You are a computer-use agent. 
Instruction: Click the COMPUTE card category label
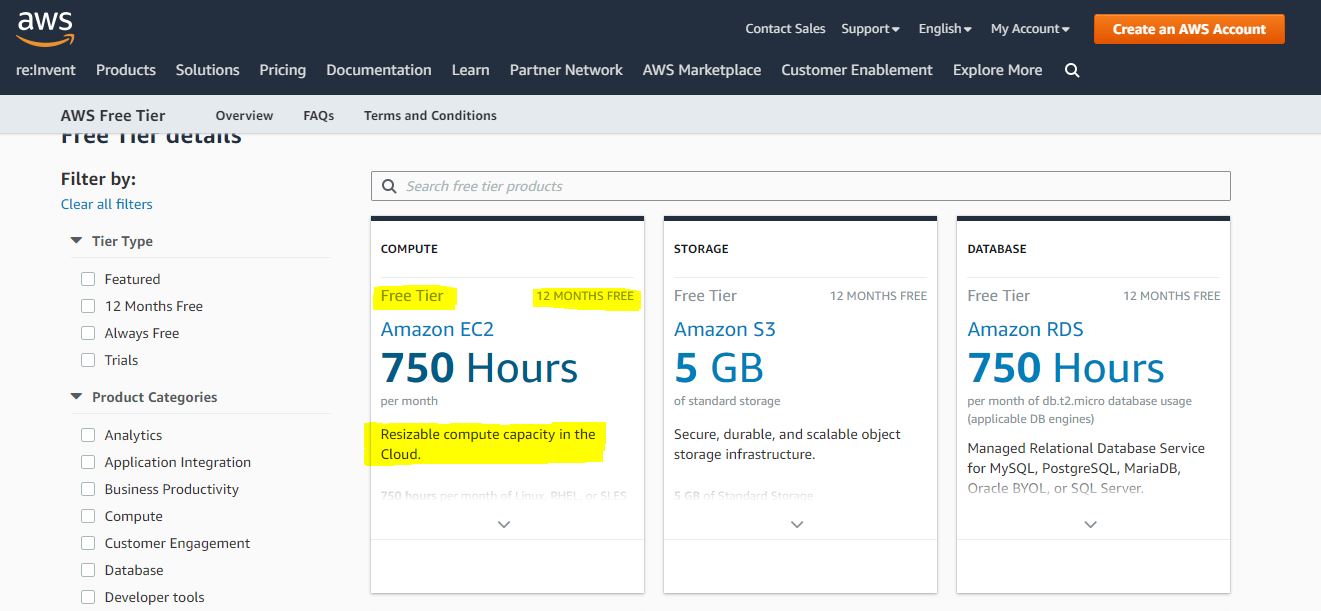pyautogui.click(x=409, y=249)
